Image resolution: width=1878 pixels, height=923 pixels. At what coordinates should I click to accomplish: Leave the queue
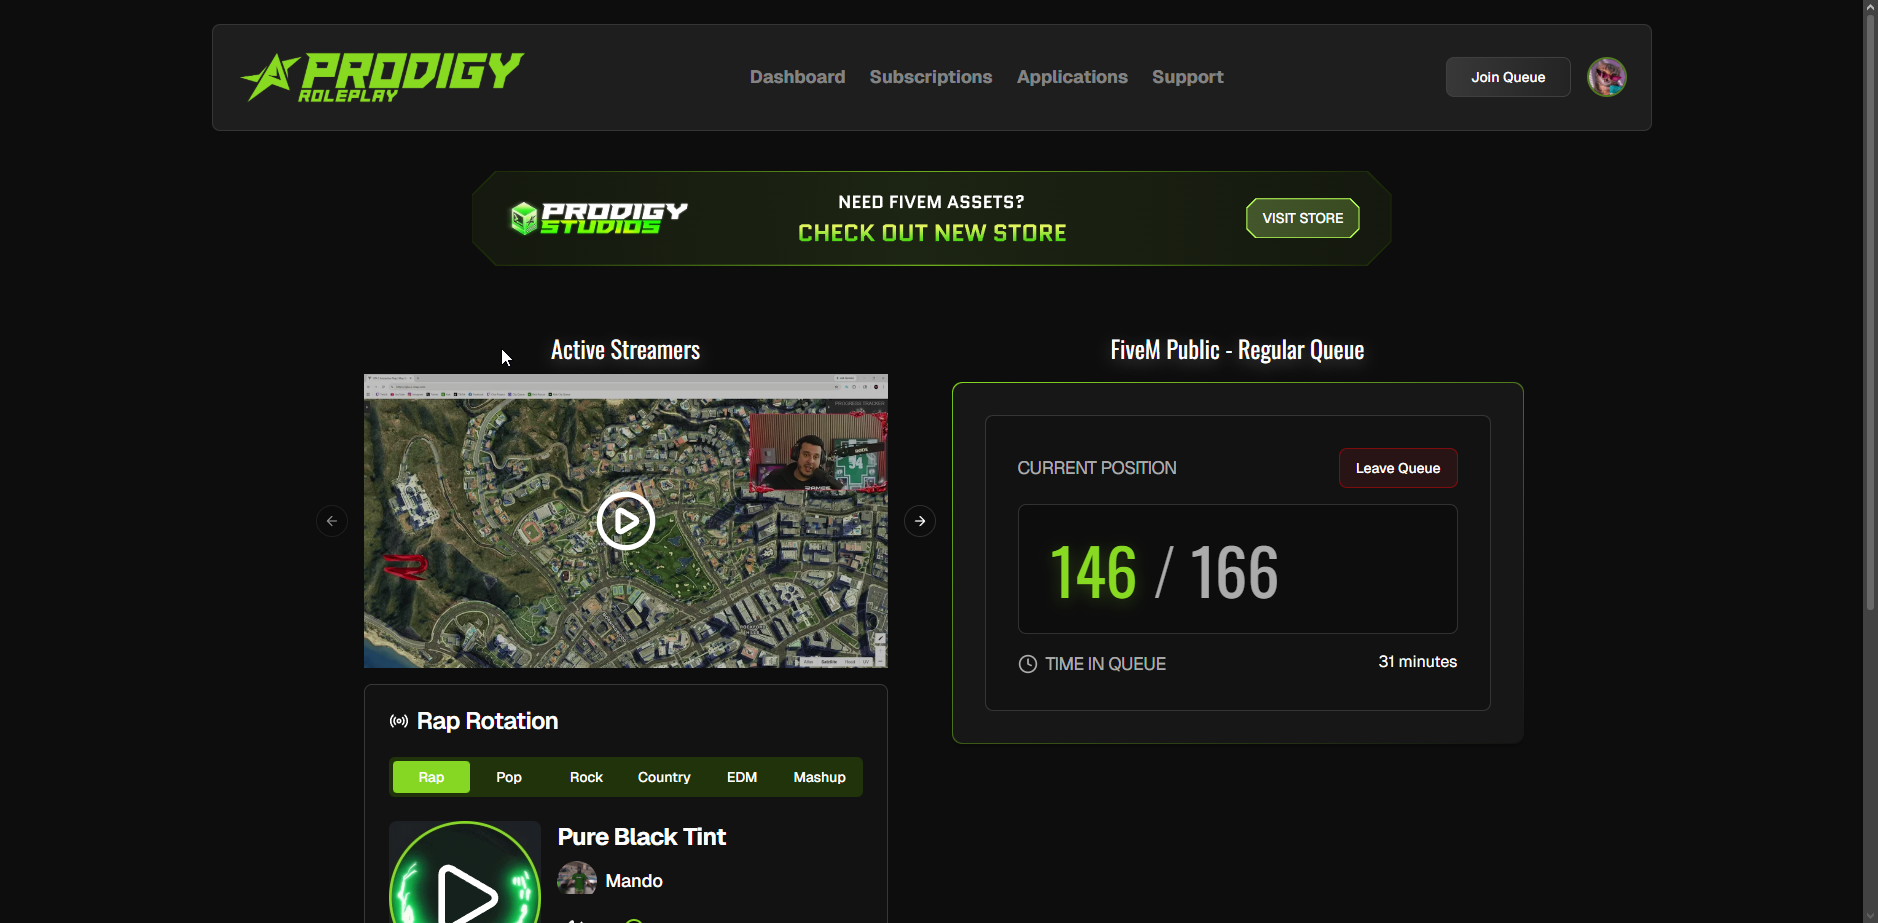pyautogui.click(x=1398, y=468)
